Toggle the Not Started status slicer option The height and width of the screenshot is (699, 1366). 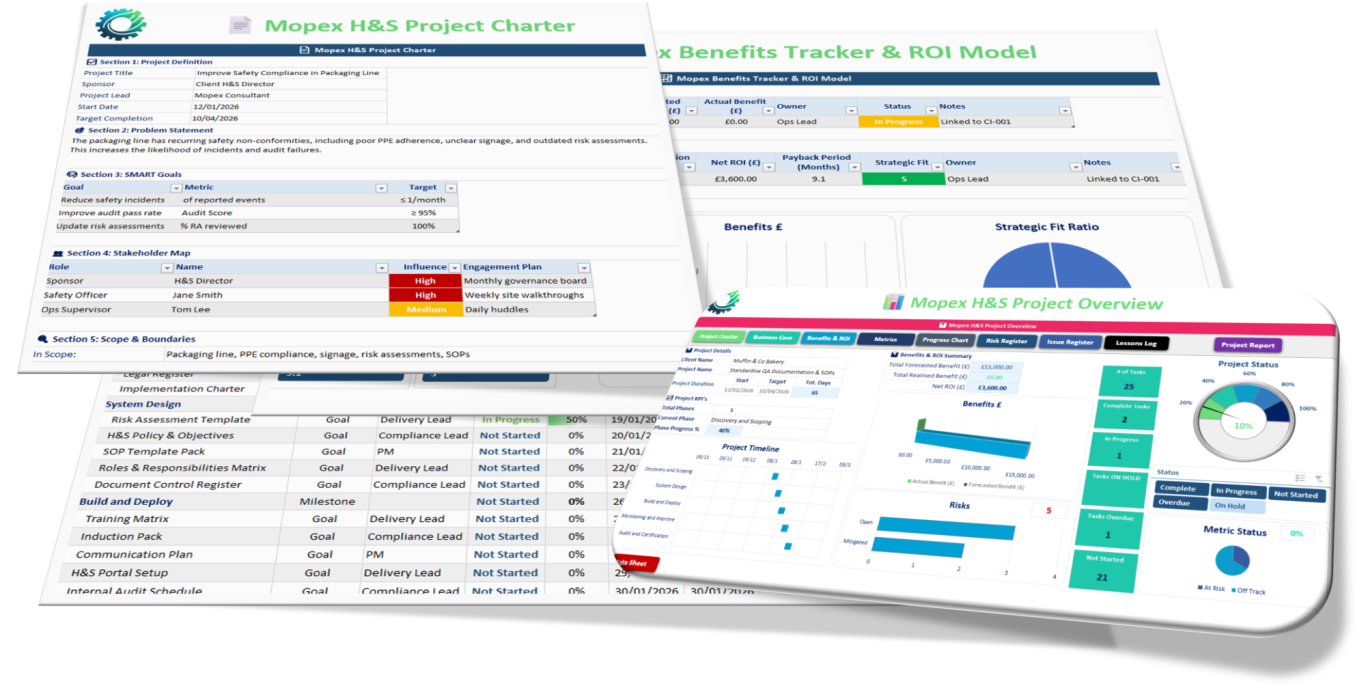(x=1297, y=494)
